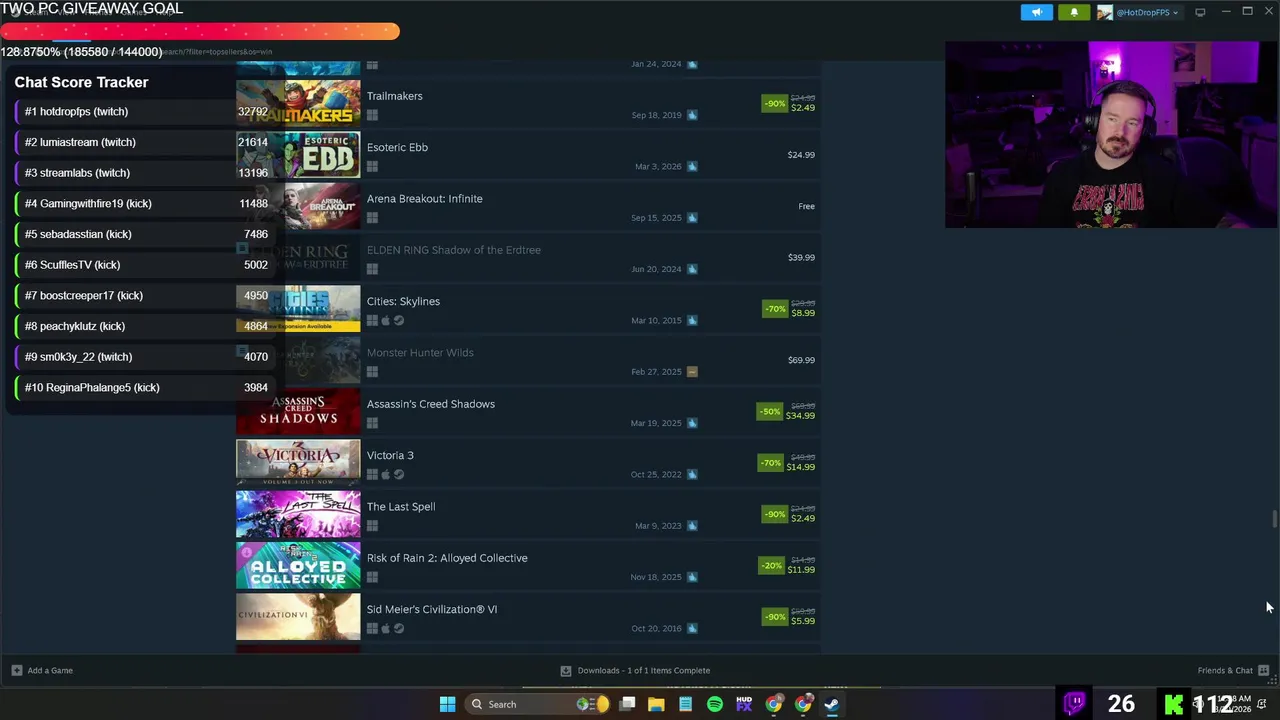Click Assassin's Creed Shadows -50% badge
The width and height of the screenshot is (1280, 720).
[770, 411]
